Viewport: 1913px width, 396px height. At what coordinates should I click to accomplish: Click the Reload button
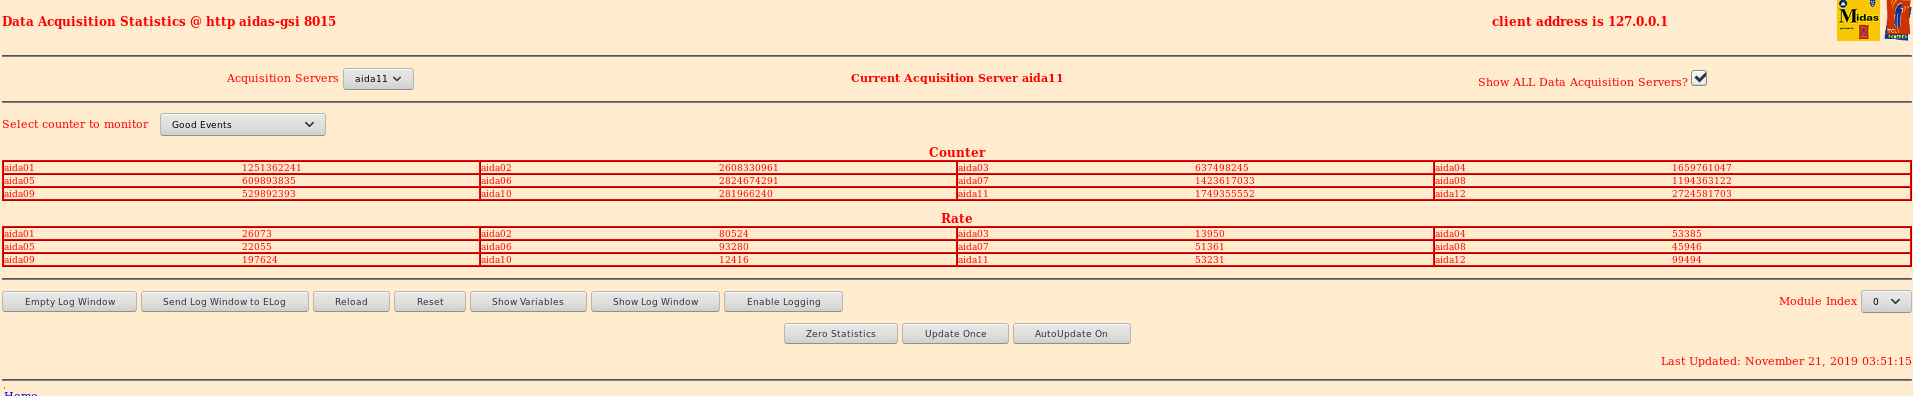pos(351,302)
